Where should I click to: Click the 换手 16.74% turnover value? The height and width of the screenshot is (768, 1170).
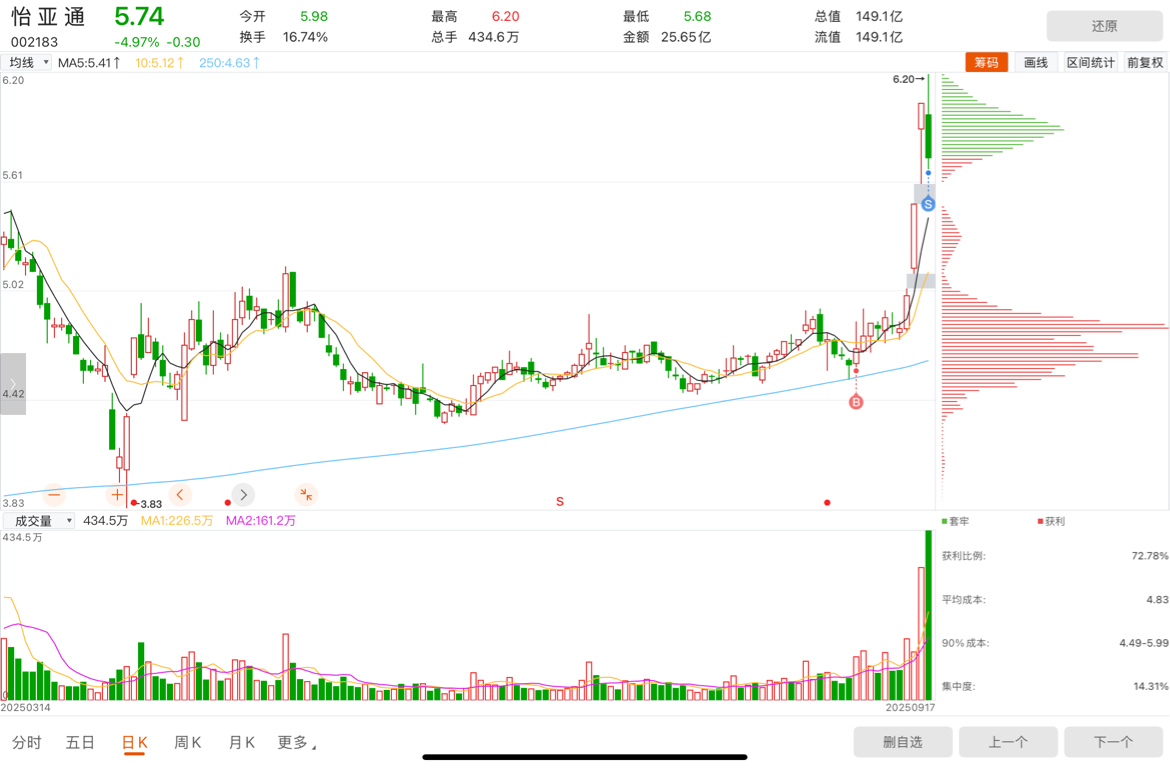305,37
